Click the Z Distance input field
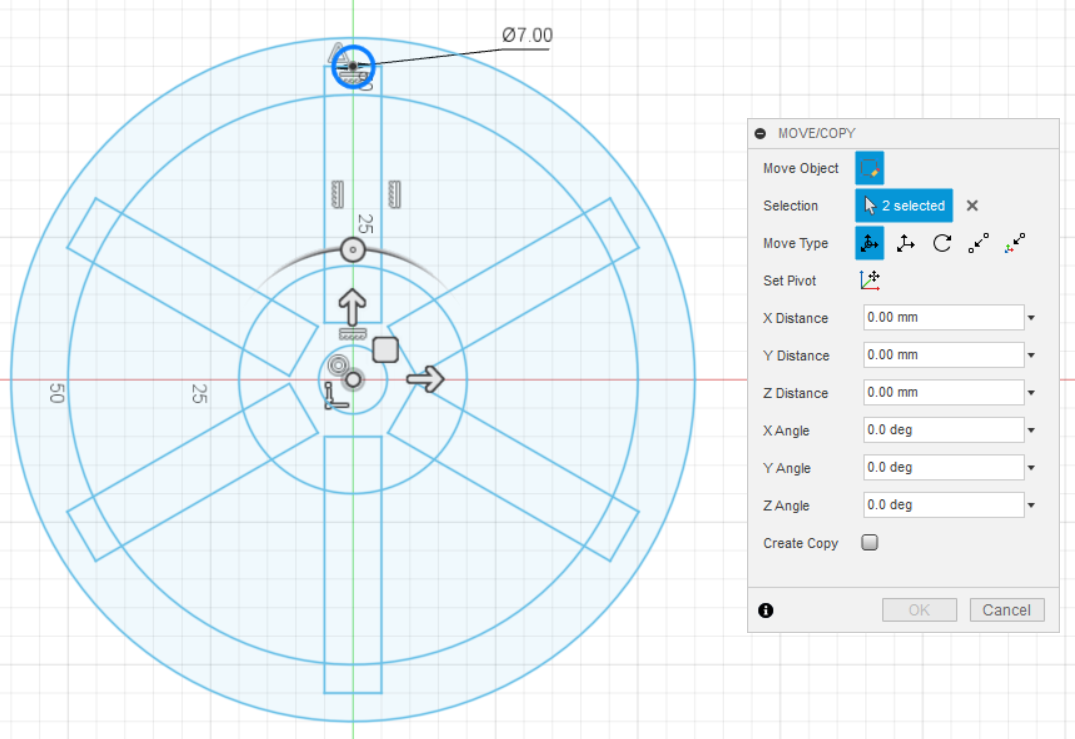The width and height of the screenshot is (1075, 739). [943, 393]
